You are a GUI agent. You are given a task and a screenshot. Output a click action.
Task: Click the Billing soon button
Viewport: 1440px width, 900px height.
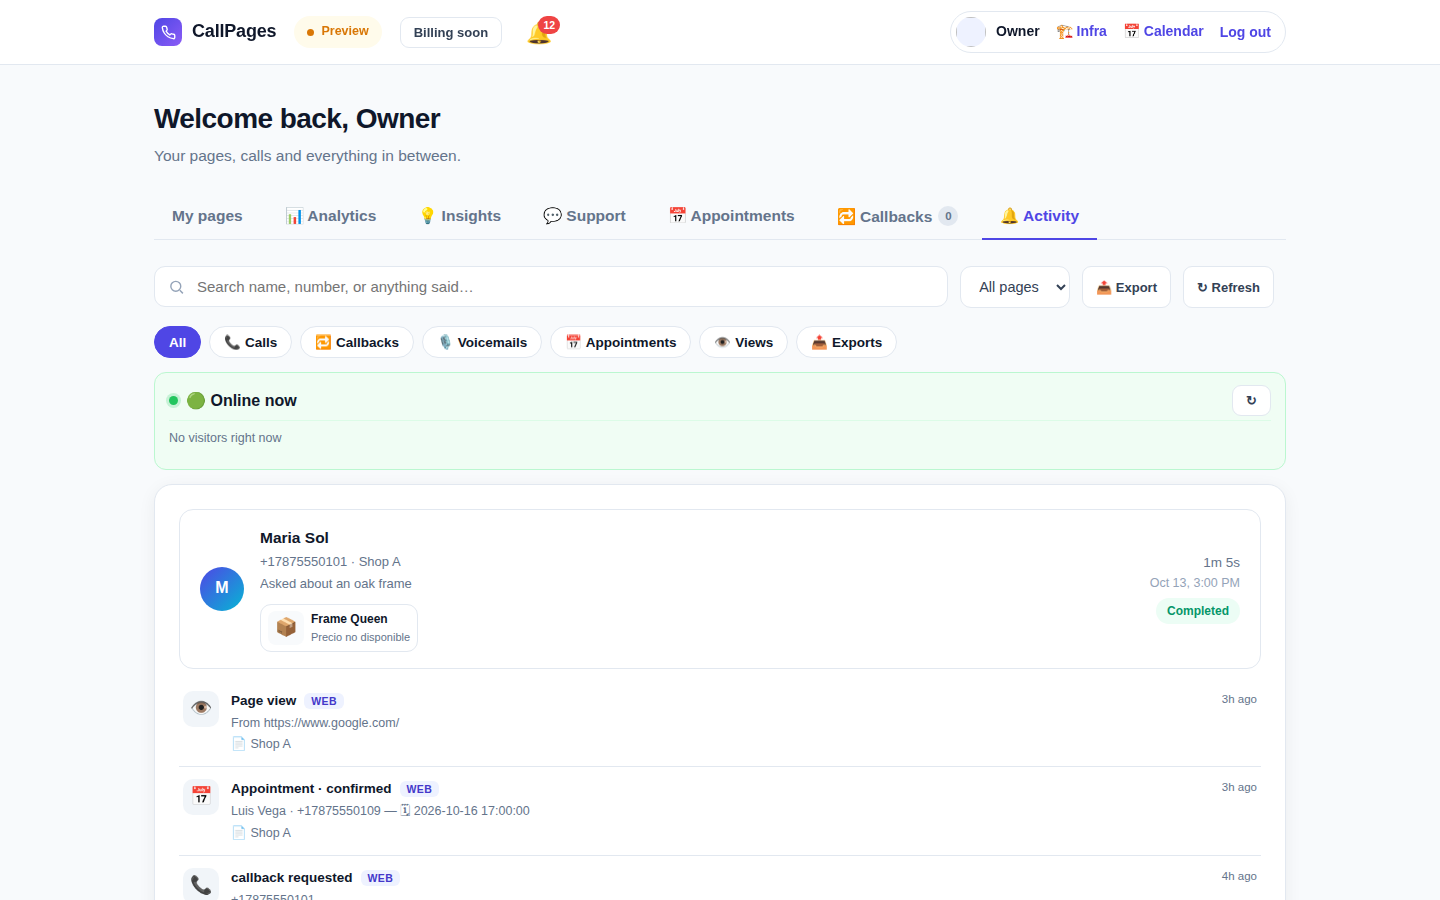click(451, 32)
